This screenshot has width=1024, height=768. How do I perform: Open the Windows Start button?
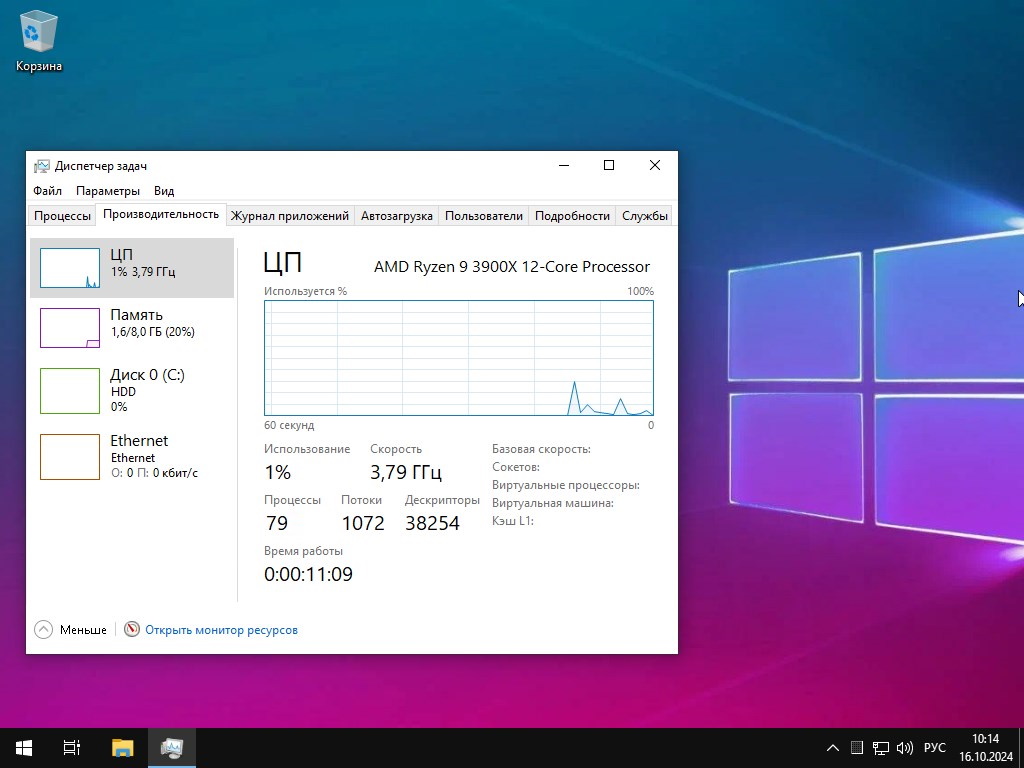click(x=24, y=748)
